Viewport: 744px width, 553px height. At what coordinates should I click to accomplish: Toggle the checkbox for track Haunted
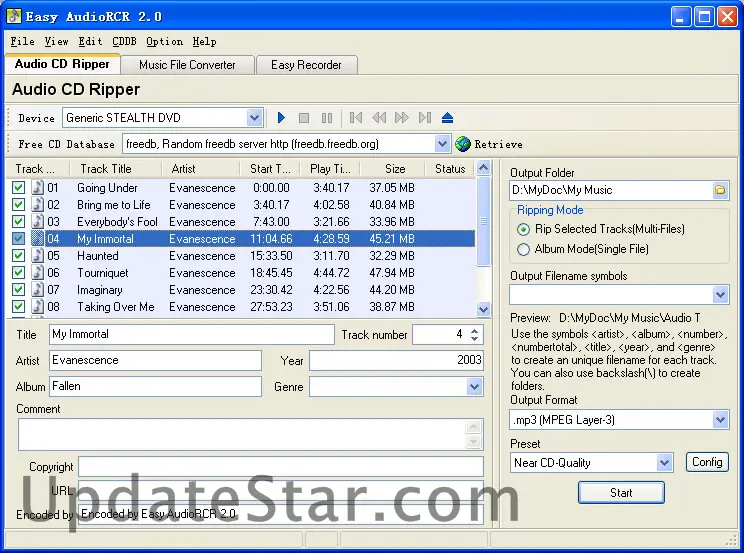pos(19,256)
